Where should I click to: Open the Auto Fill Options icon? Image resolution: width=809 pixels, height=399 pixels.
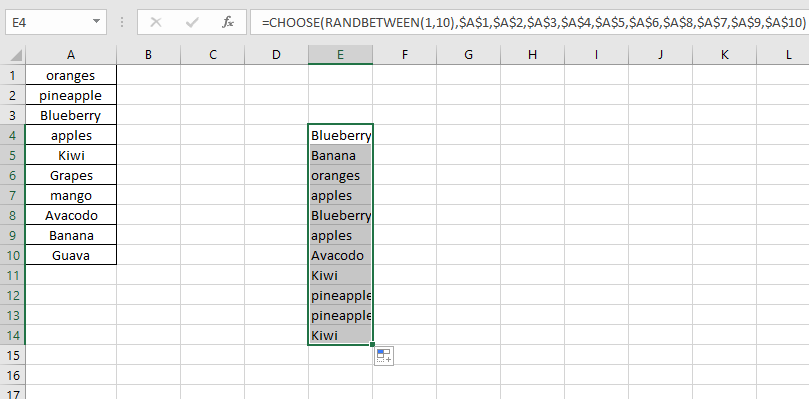[x=384, y=356]
